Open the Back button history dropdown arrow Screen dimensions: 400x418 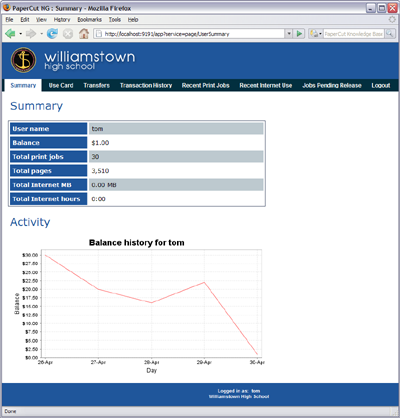point(21,34)
